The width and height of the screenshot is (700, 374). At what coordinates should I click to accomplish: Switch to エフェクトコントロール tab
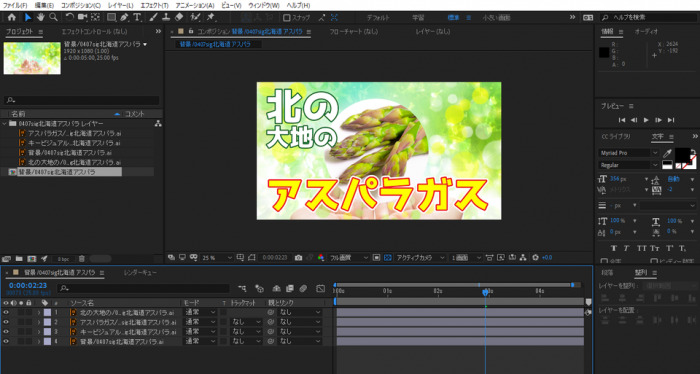tap(94, 32)
